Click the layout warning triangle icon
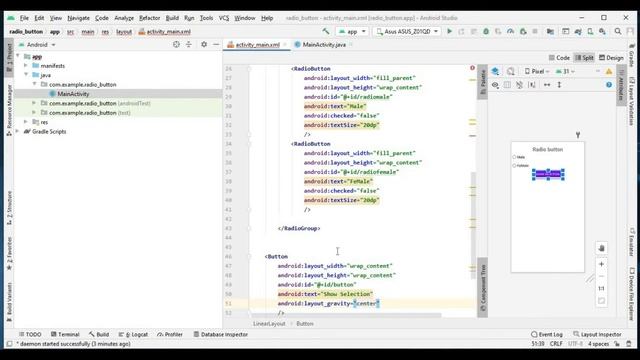This screenshot has height=360, width=640. (609, 71)
